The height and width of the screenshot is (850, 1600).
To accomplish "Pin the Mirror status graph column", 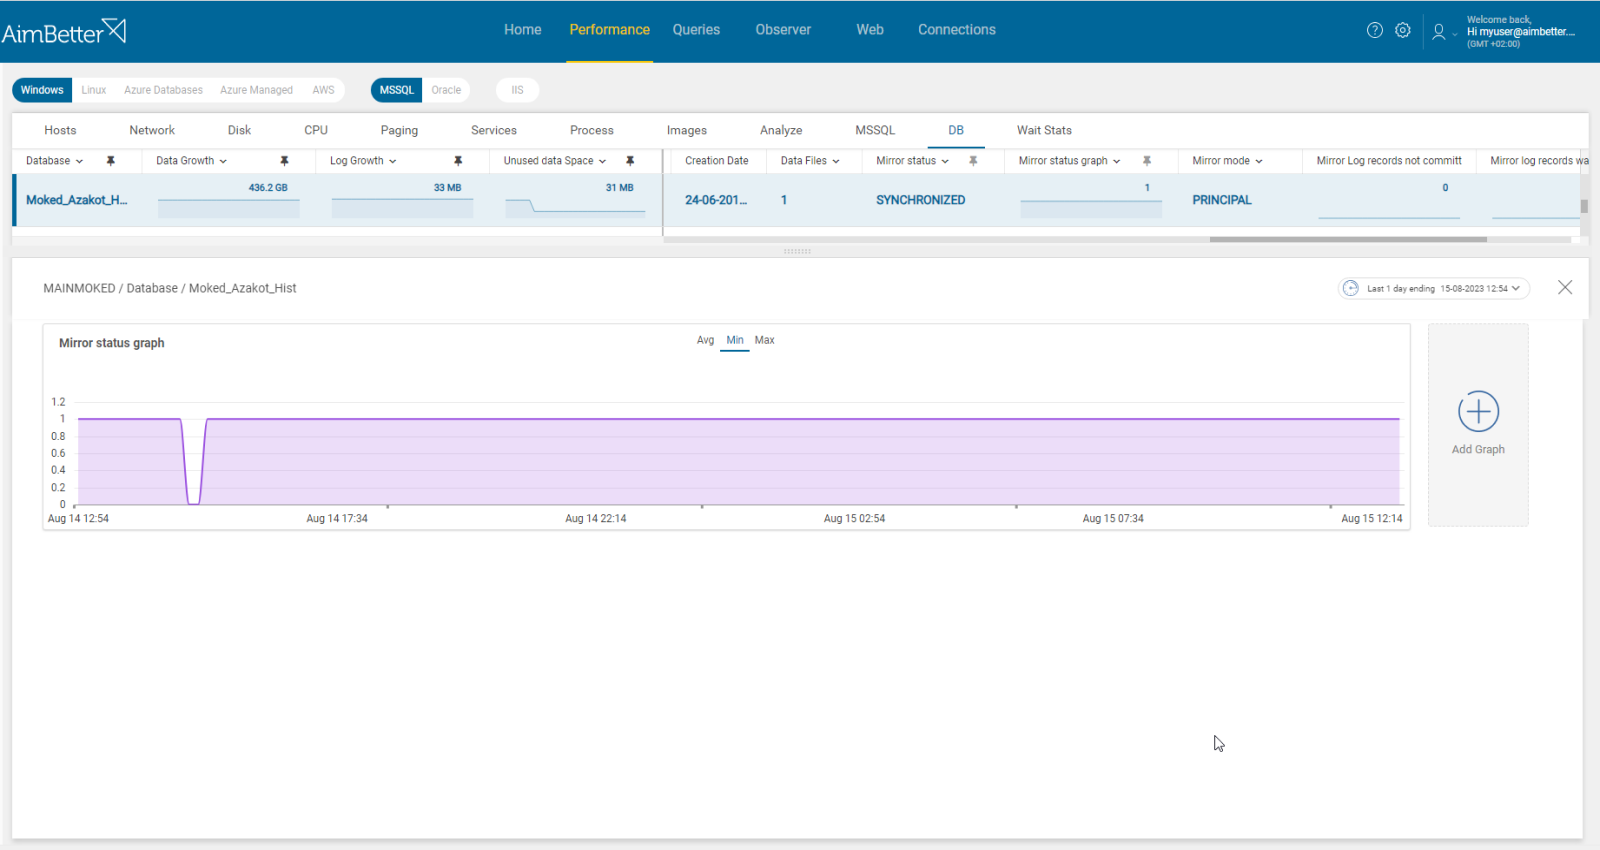I will (x=1147, y=161).
